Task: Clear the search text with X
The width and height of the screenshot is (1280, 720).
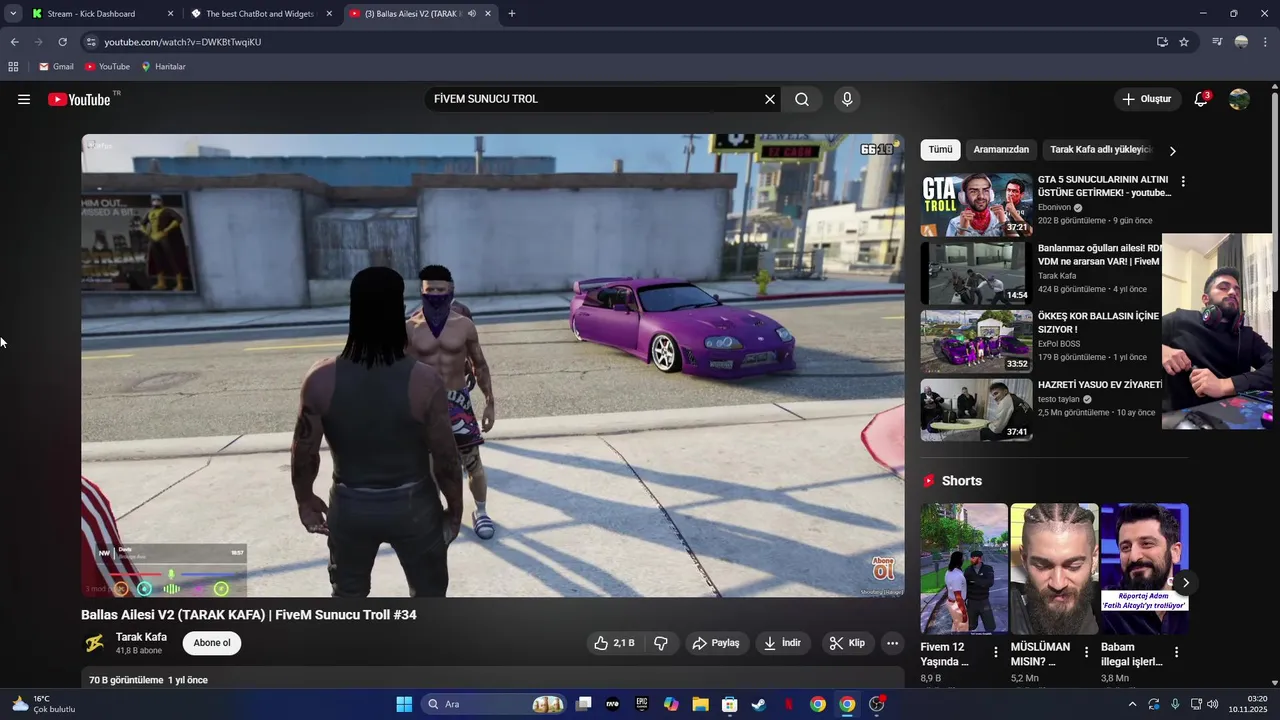Action: click(770, 99)
